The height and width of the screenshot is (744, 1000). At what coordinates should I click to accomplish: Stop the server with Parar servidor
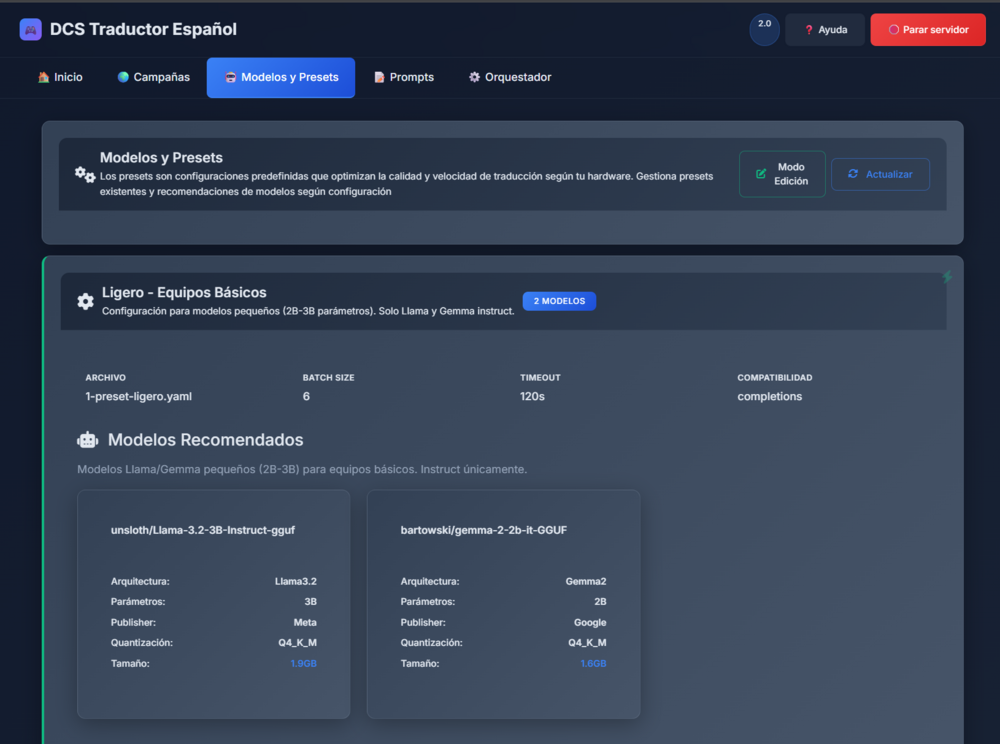click(928, 30)
